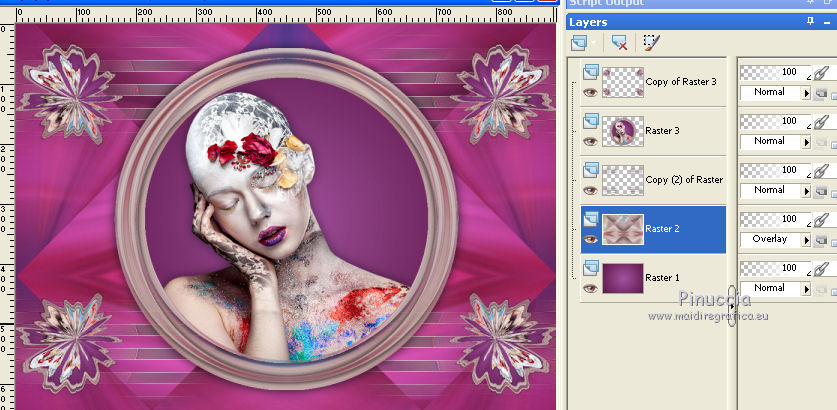This screenshot has width=837, height=410.
Task: Open the Normal blend dropdown for Raster 3
Action: (806, 143)
